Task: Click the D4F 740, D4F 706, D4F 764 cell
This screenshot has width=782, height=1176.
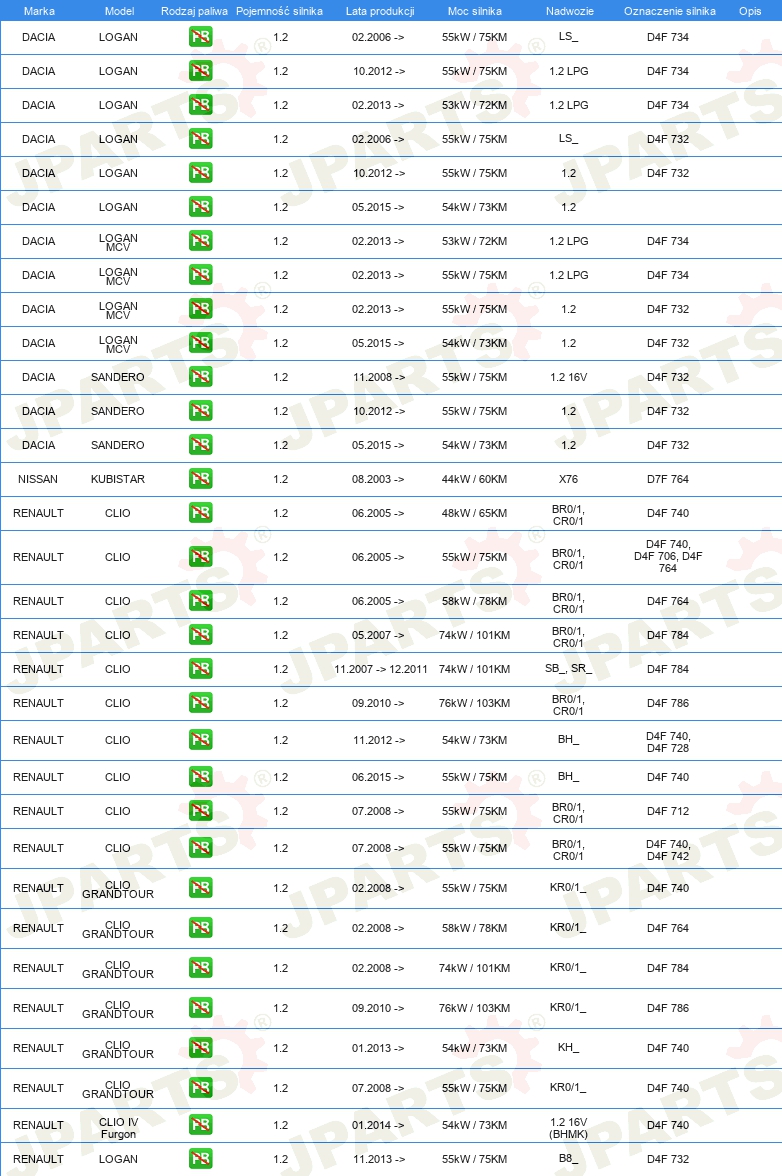Action: tap(667, 556)
